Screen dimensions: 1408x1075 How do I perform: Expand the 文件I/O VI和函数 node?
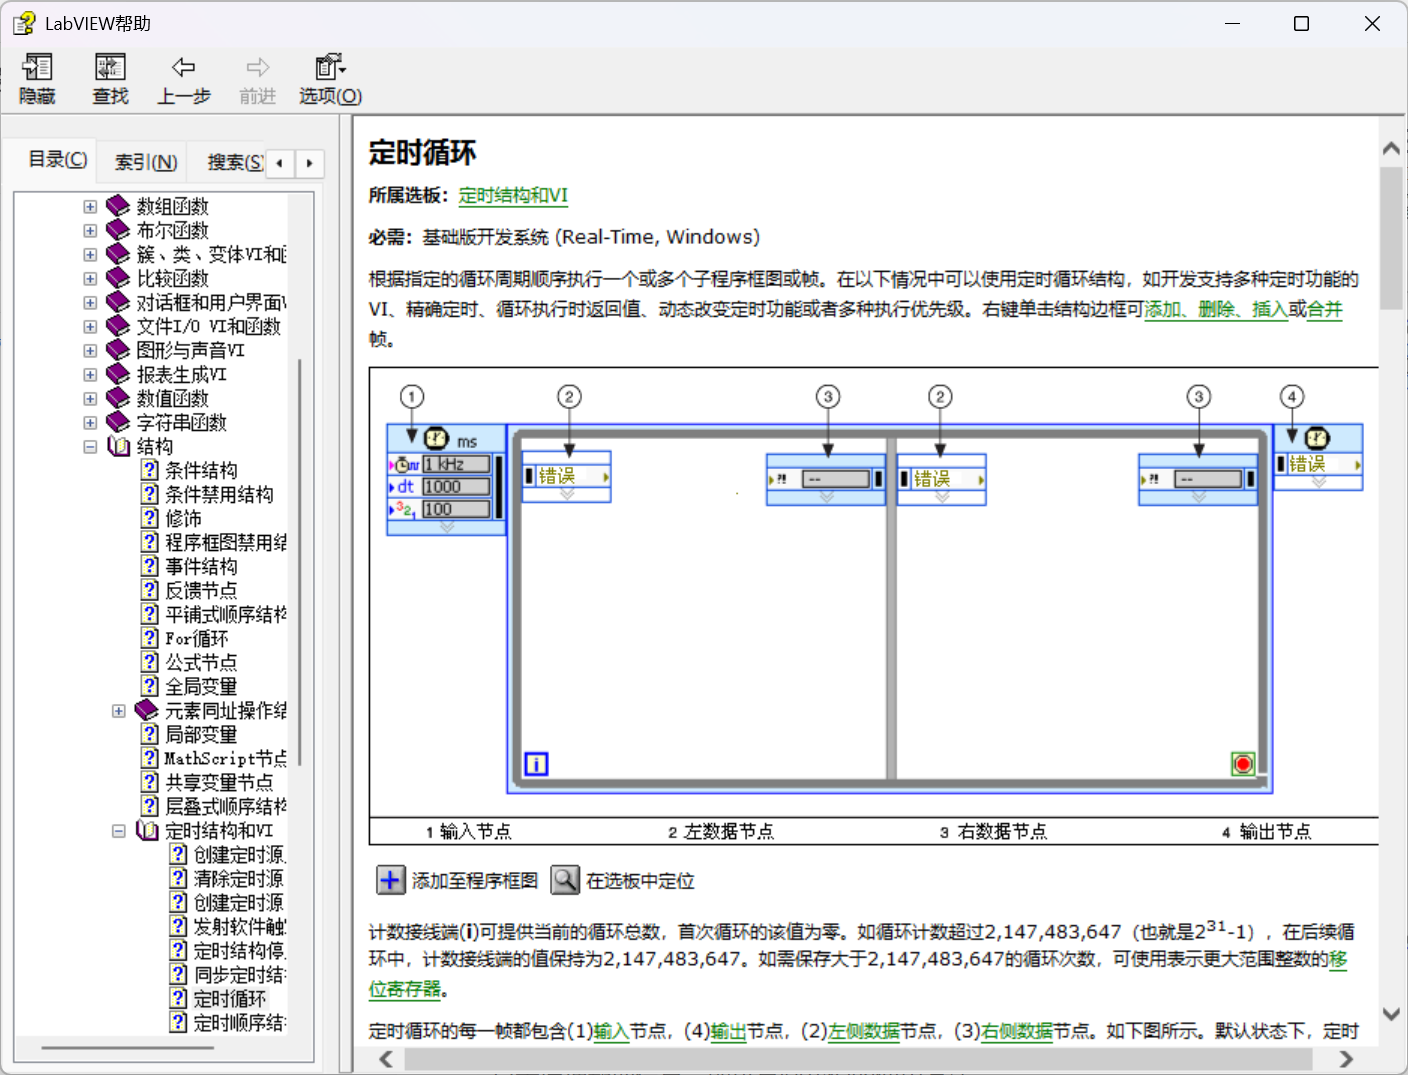[90, 327]
